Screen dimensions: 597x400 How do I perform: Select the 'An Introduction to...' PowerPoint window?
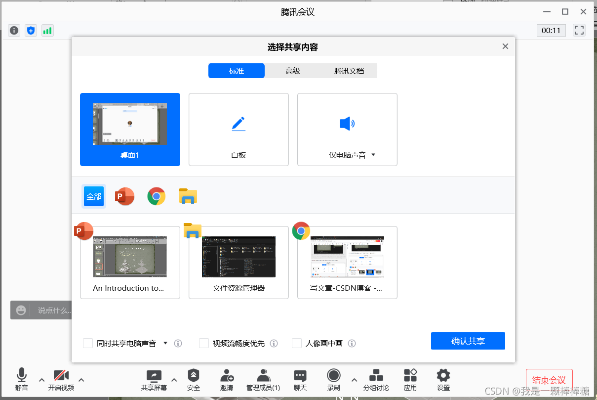[x=130, y=263]
